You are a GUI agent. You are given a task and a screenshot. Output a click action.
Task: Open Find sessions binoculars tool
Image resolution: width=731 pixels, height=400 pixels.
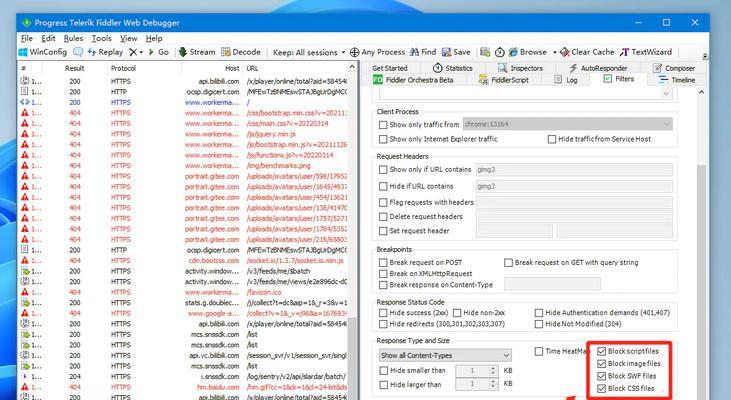(422, 52)
